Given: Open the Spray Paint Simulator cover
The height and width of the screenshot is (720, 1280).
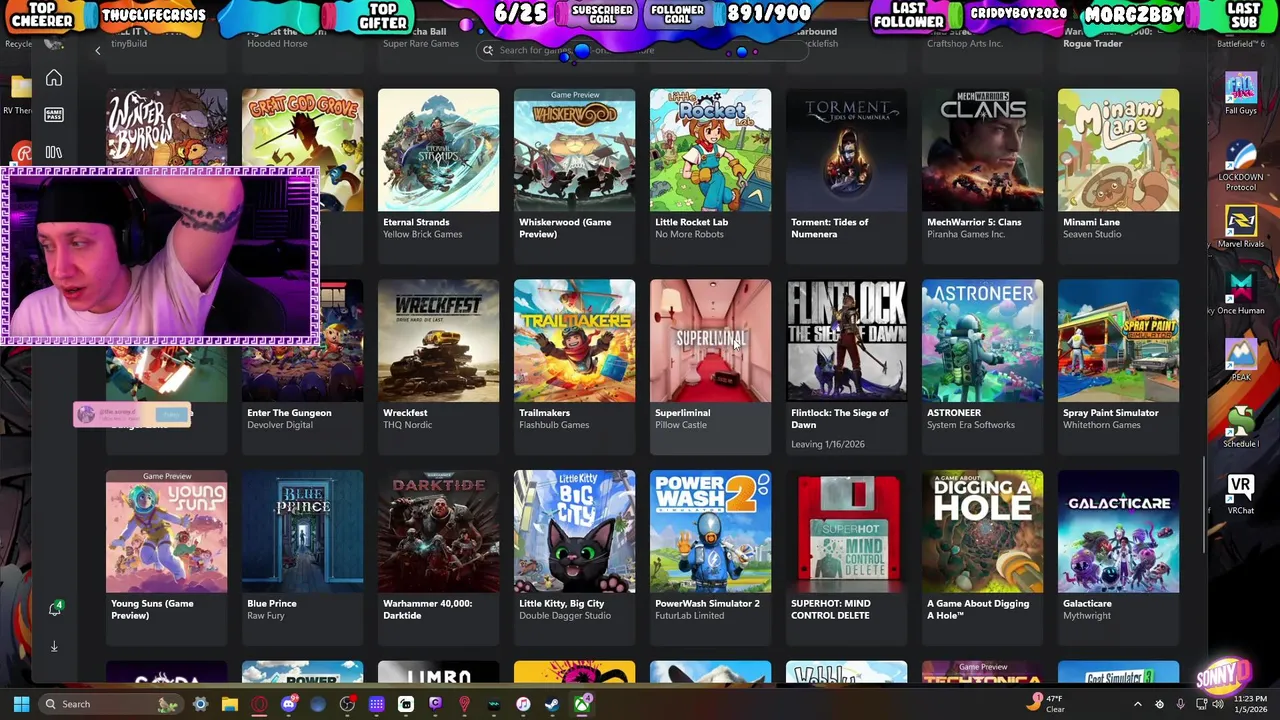Looking at the screenshot, I should pyautogui.click(x=1118, y=341).
